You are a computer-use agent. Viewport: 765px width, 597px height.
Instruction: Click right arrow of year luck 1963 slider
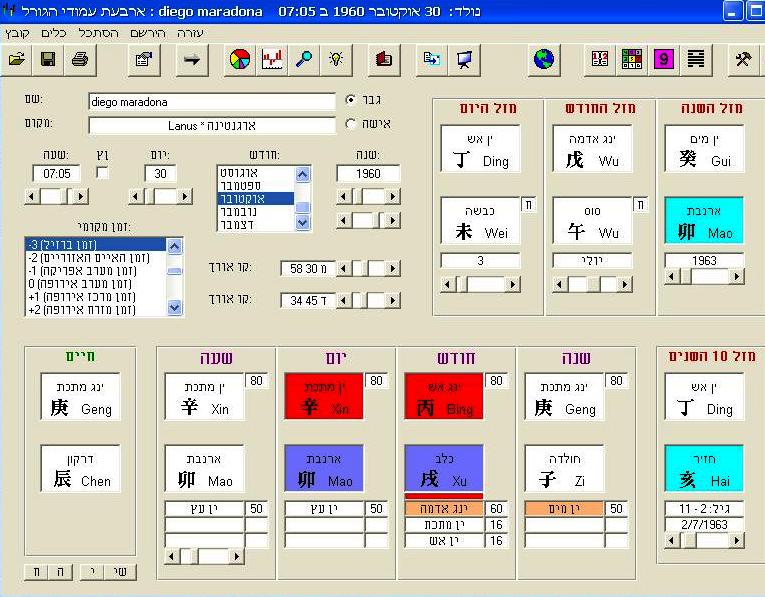(736, 277)
